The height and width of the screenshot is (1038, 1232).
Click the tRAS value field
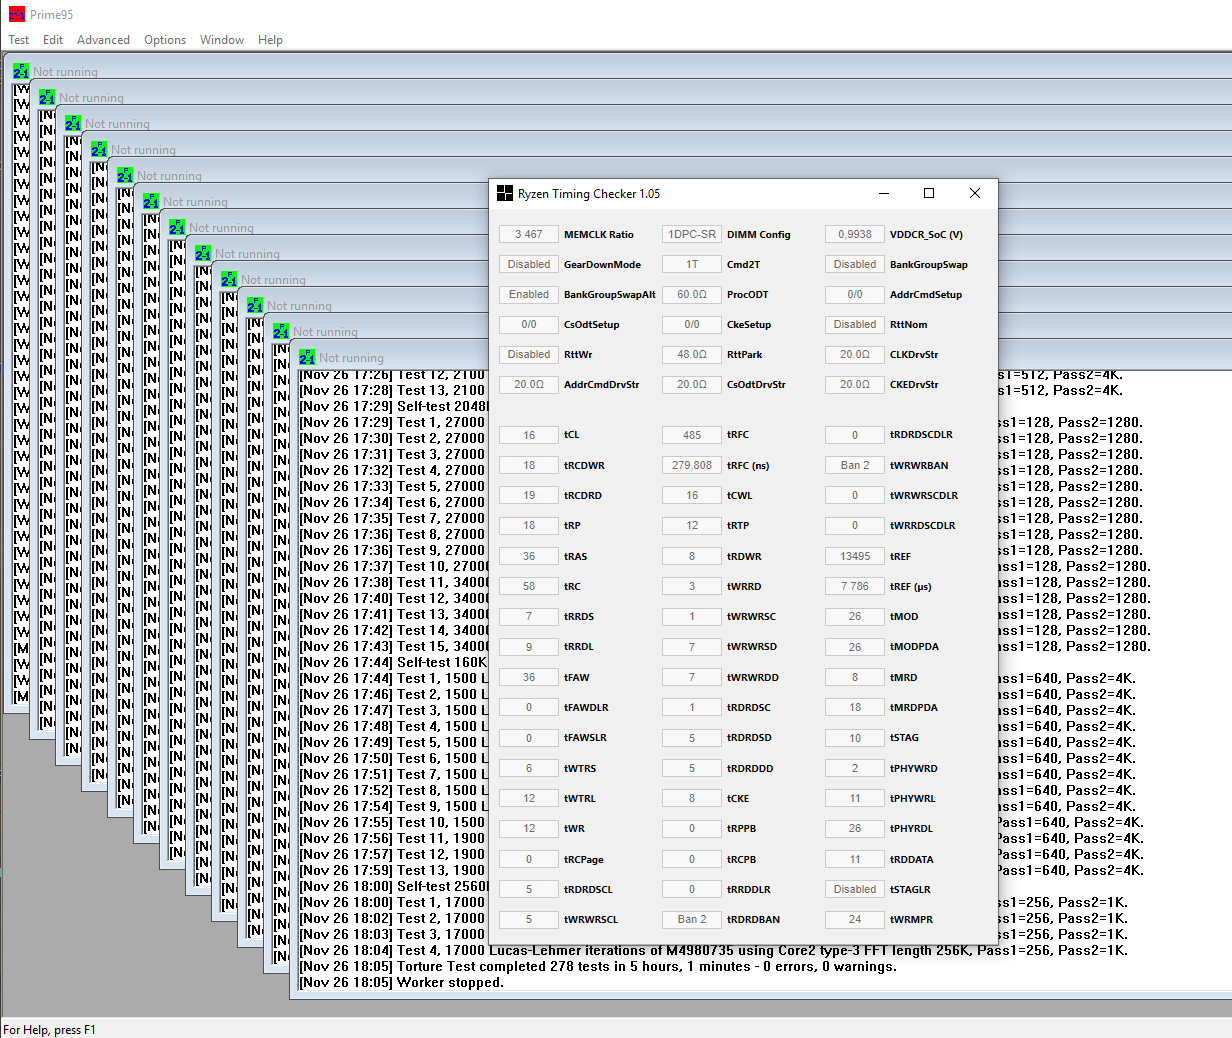[529, 556]
